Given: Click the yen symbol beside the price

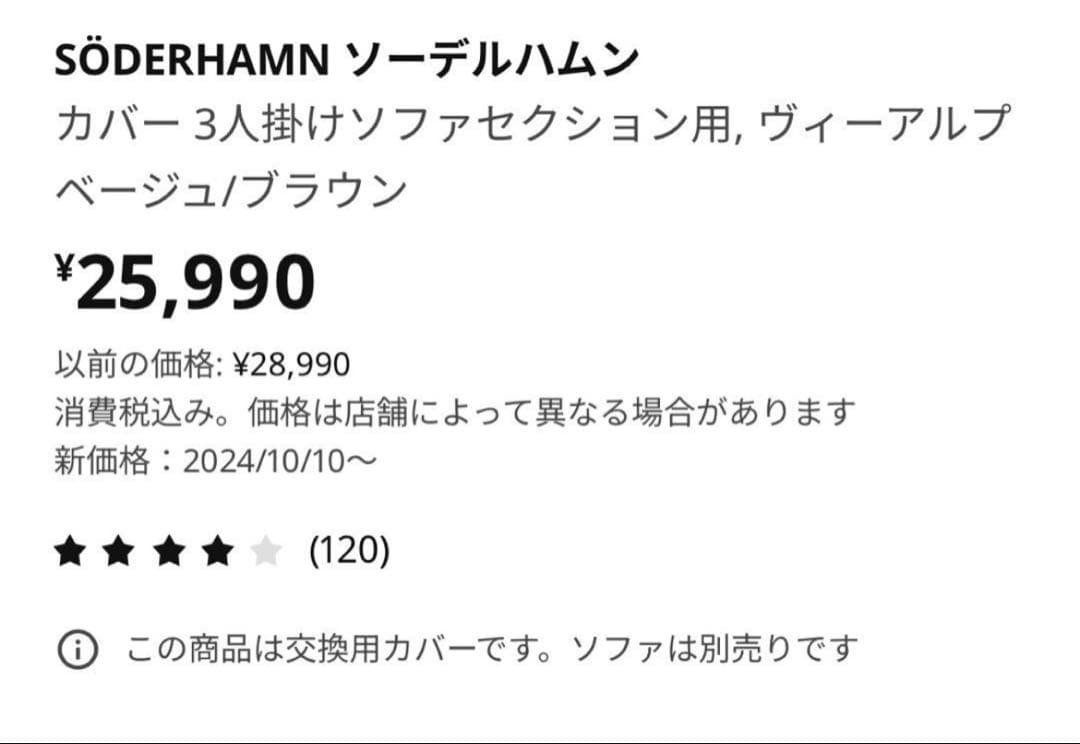Looking at the screenshot, I should (x=65, y=268).
